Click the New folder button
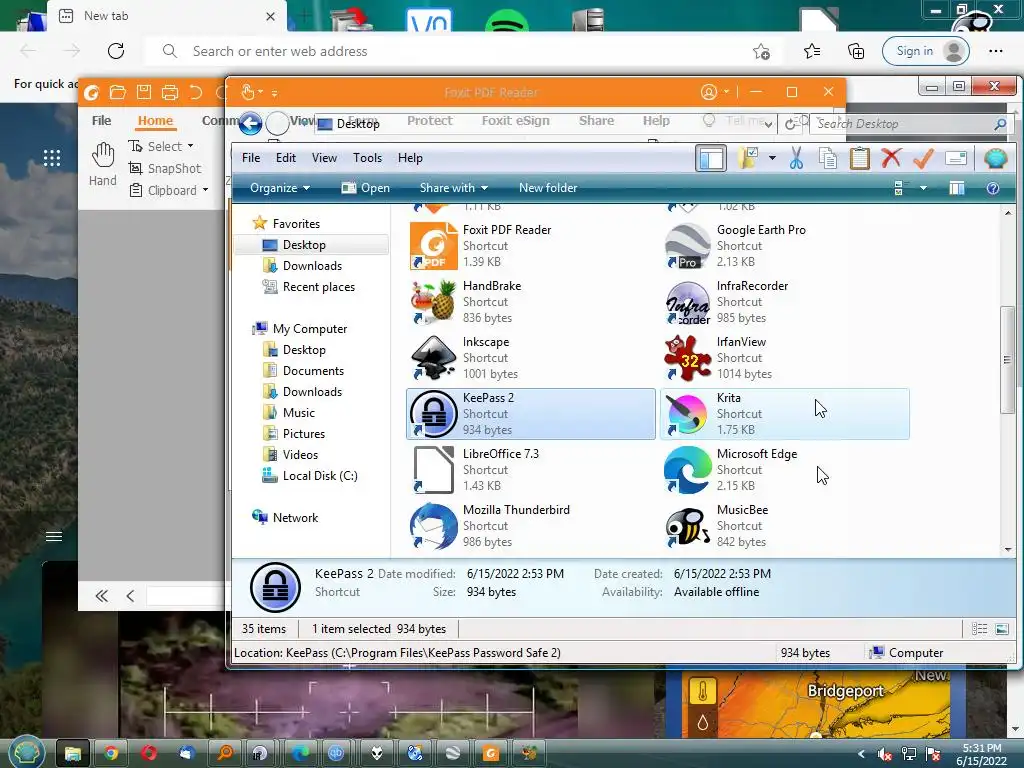Screen dimensions: 1024x768 point(548,188)
